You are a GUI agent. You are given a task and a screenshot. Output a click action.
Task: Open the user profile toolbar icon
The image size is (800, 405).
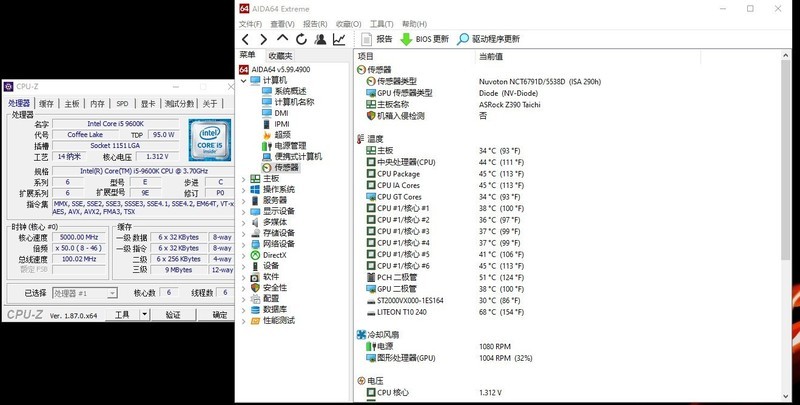320,39
